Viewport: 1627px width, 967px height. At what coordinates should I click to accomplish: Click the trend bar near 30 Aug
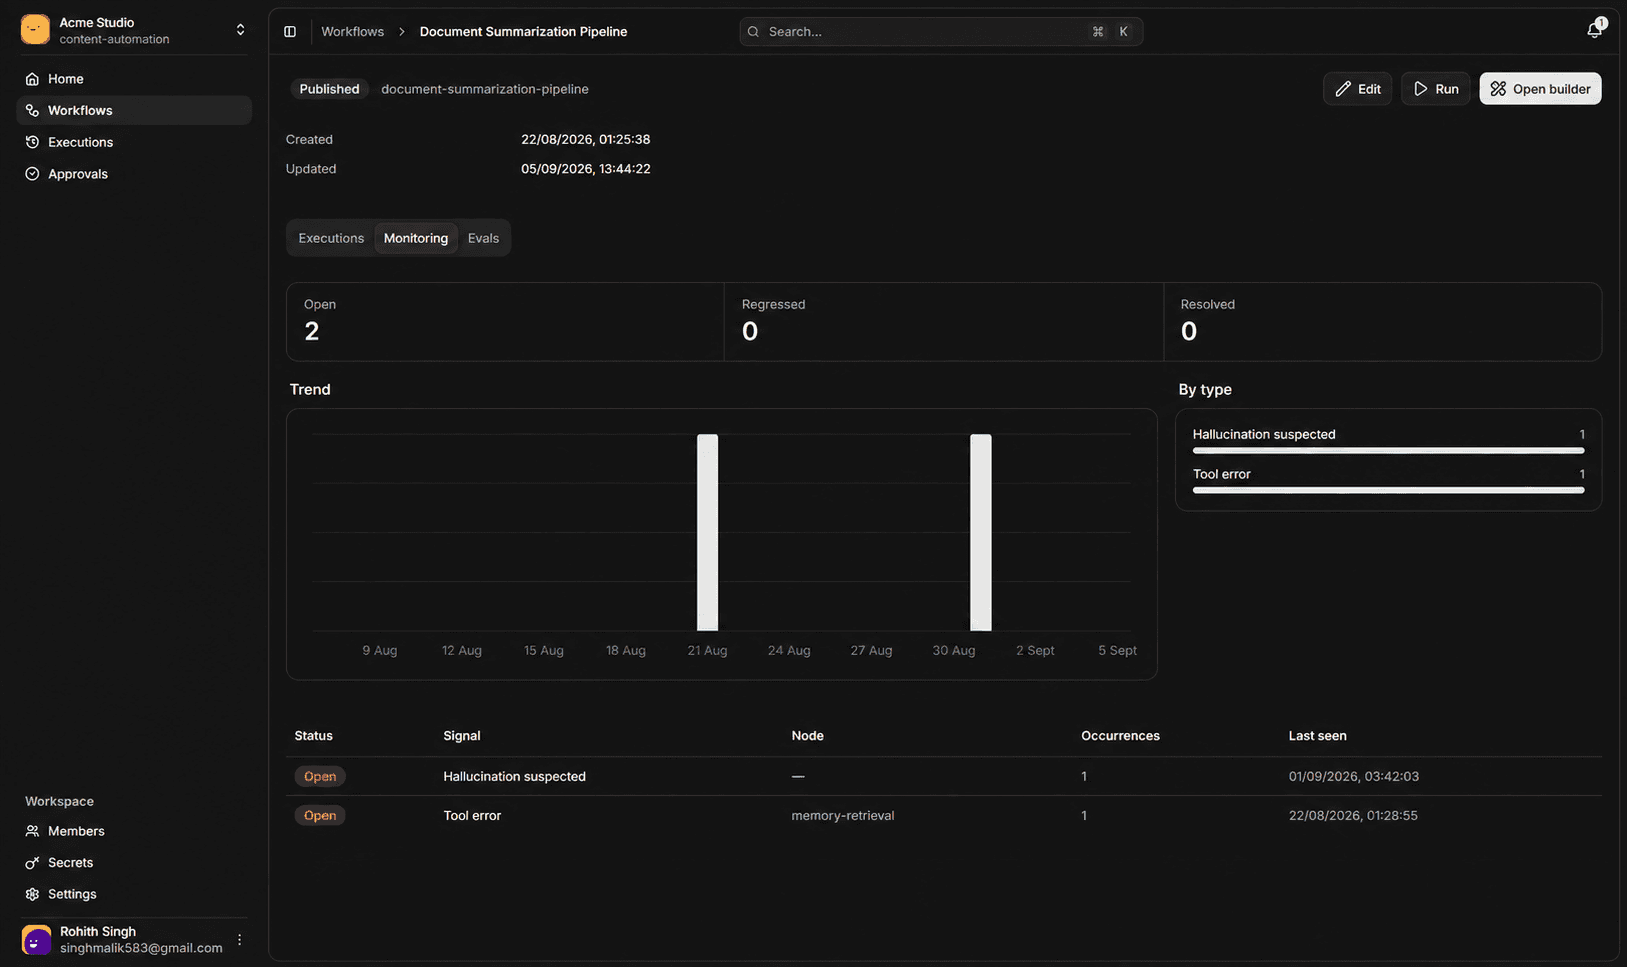981,532
